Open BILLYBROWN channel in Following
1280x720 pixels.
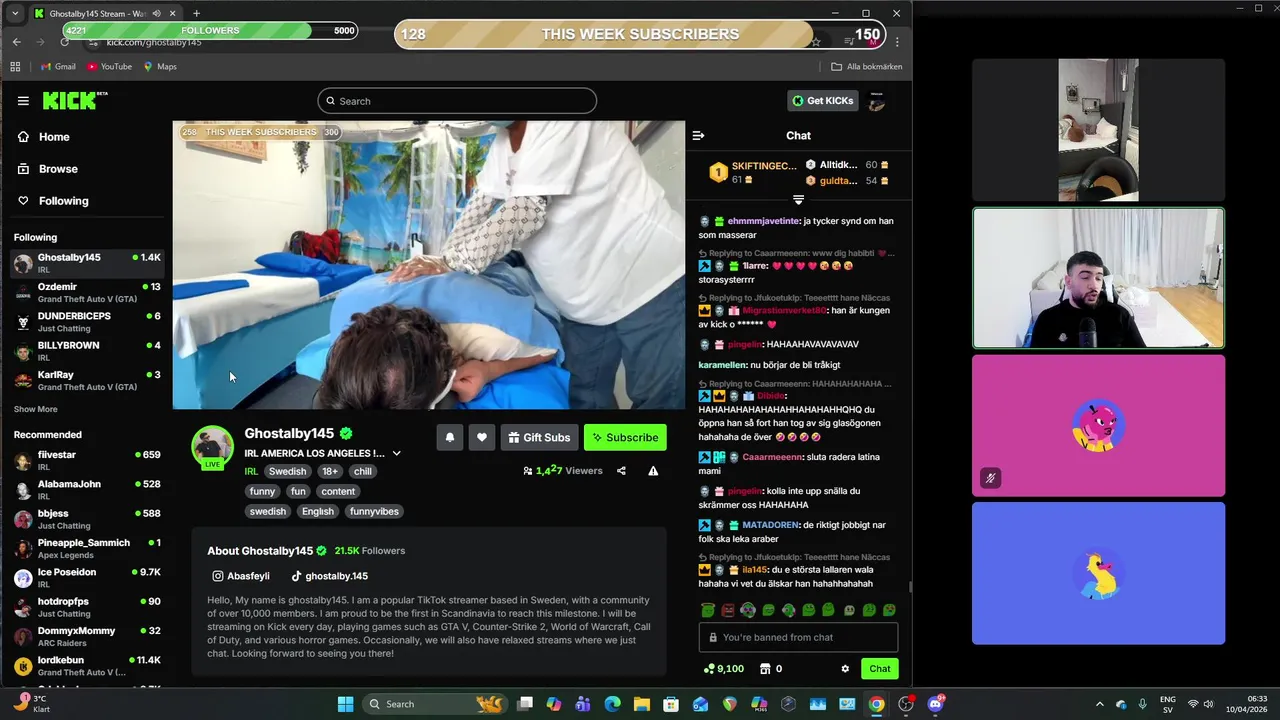[x=87, y=350]
